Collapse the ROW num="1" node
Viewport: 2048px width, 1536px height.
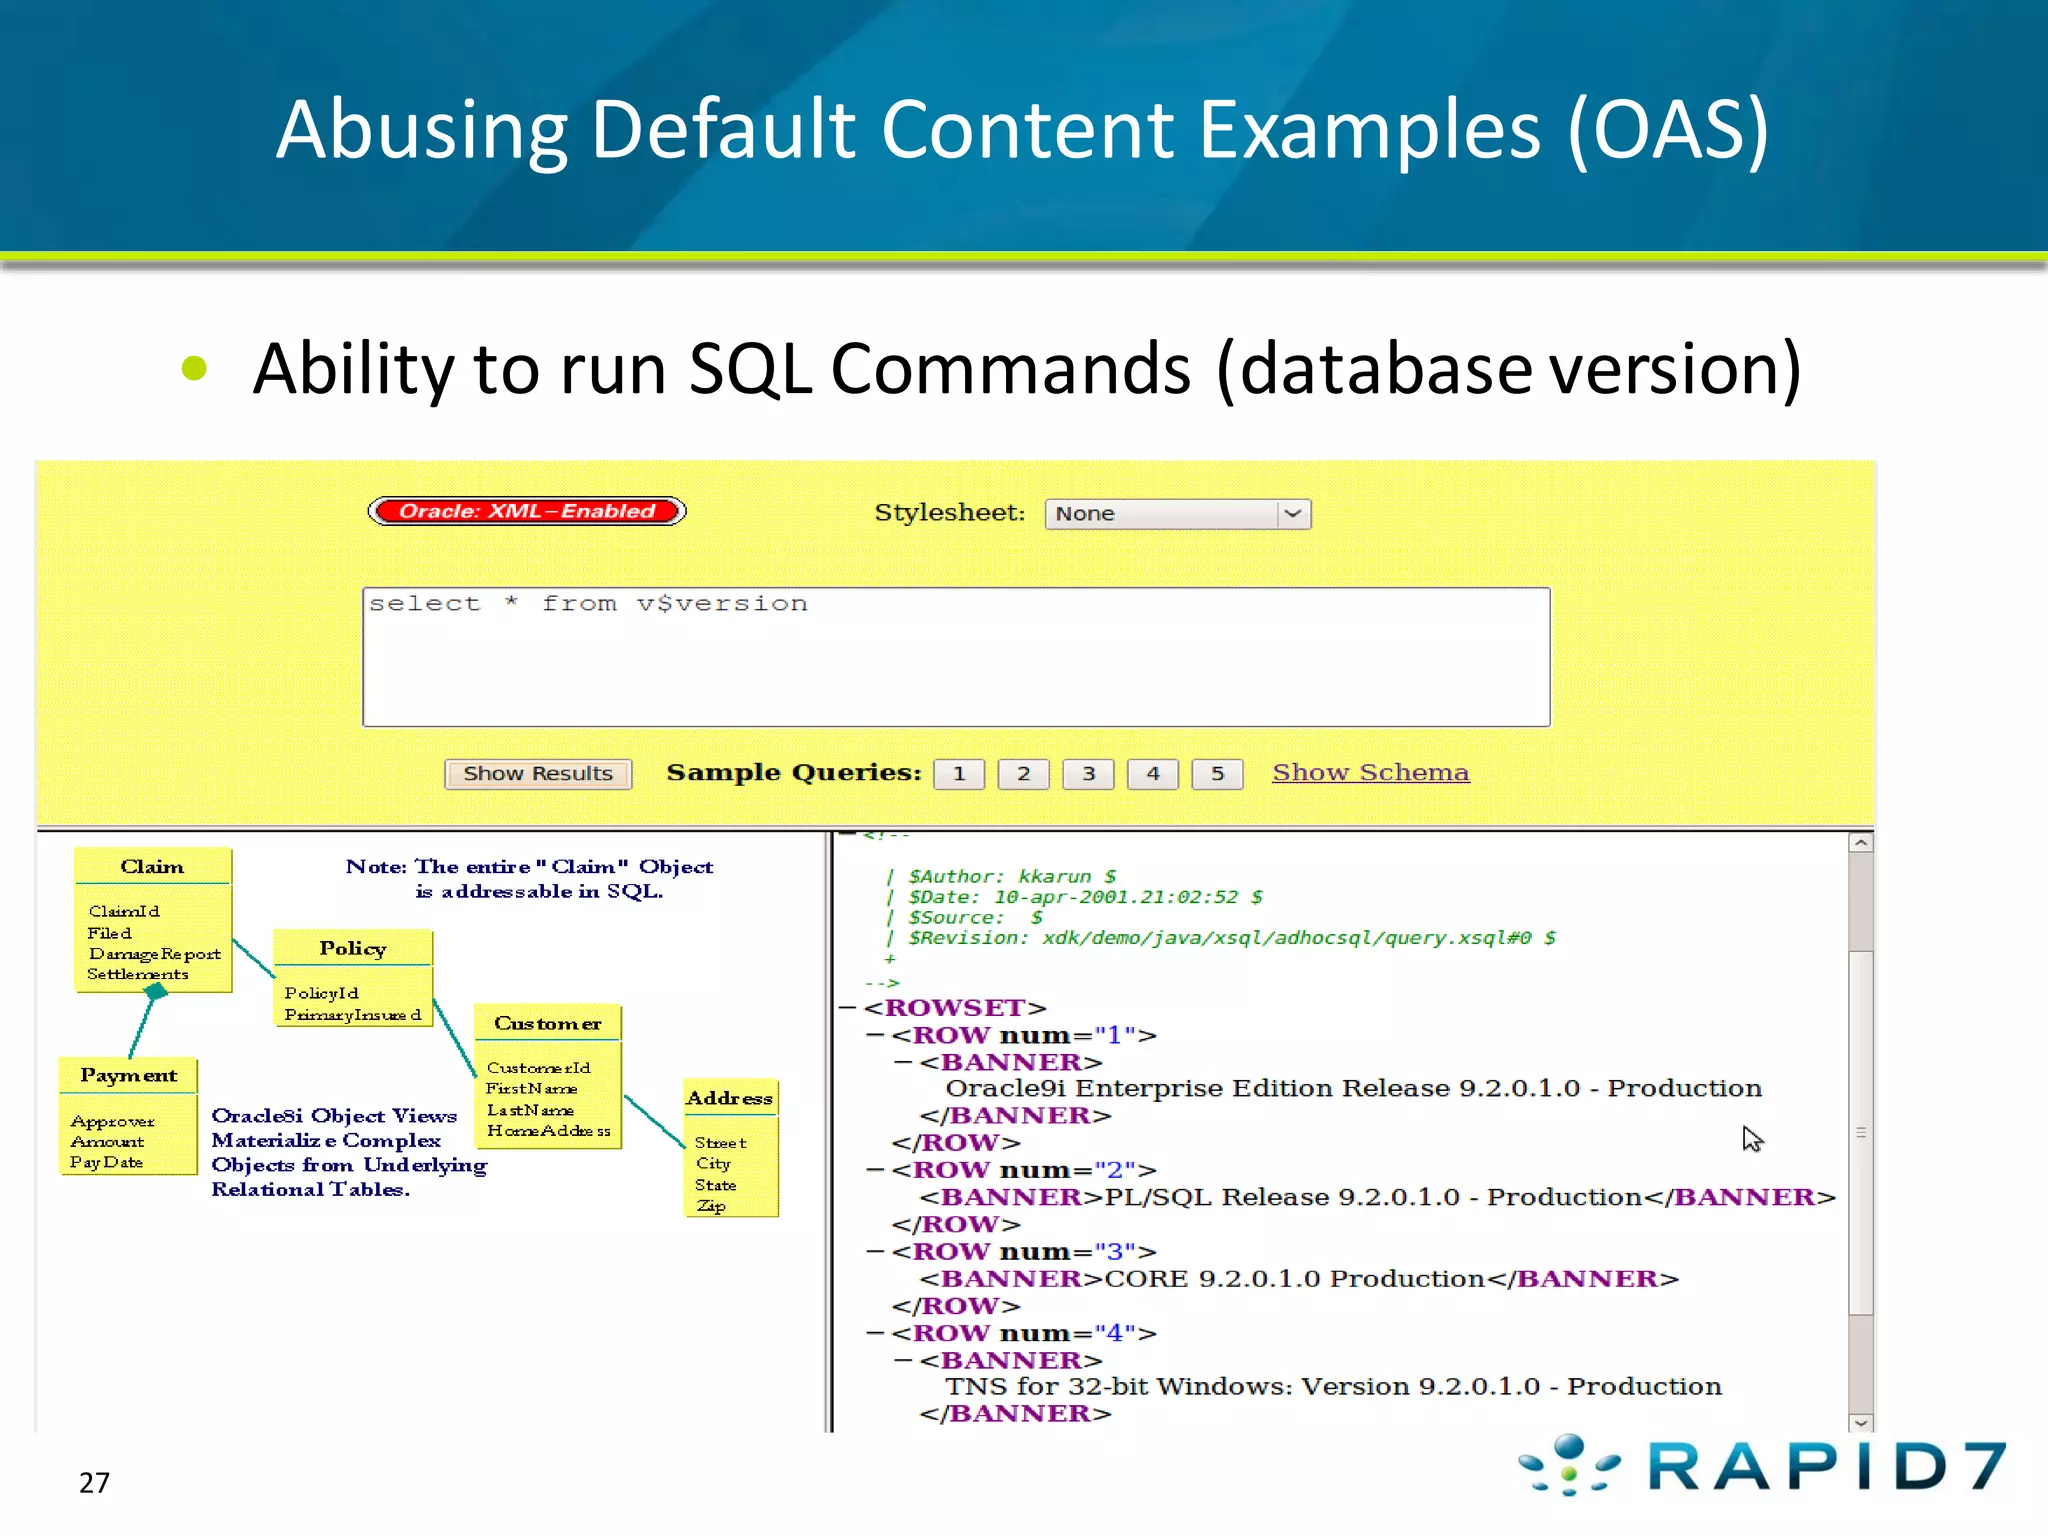click(875, 1036)
